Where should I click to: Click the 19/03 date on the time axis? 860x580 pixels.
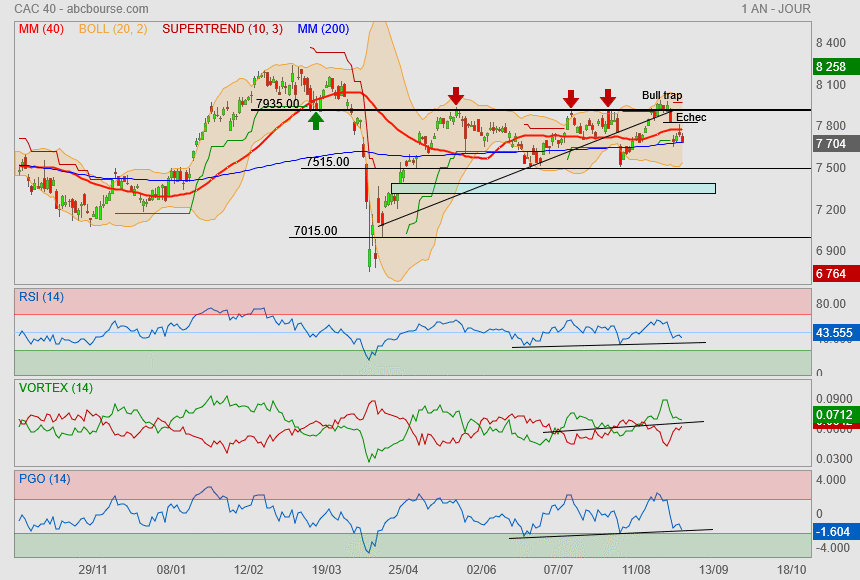pos(326,568)
